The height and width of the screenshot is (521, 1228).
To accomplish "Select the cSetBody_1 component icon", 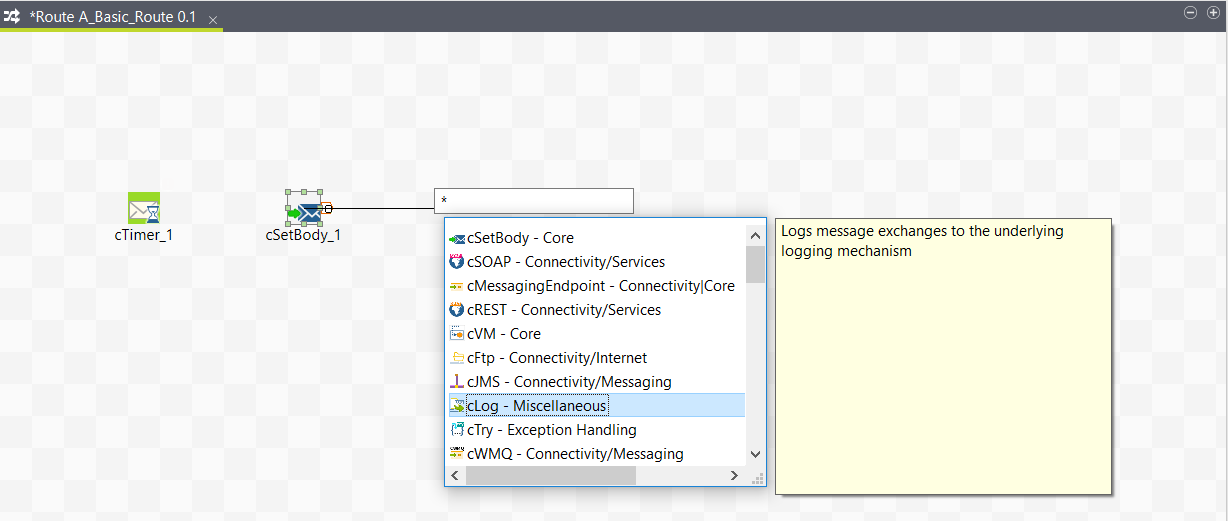I will pyautogui.click(x=307, y=210).
